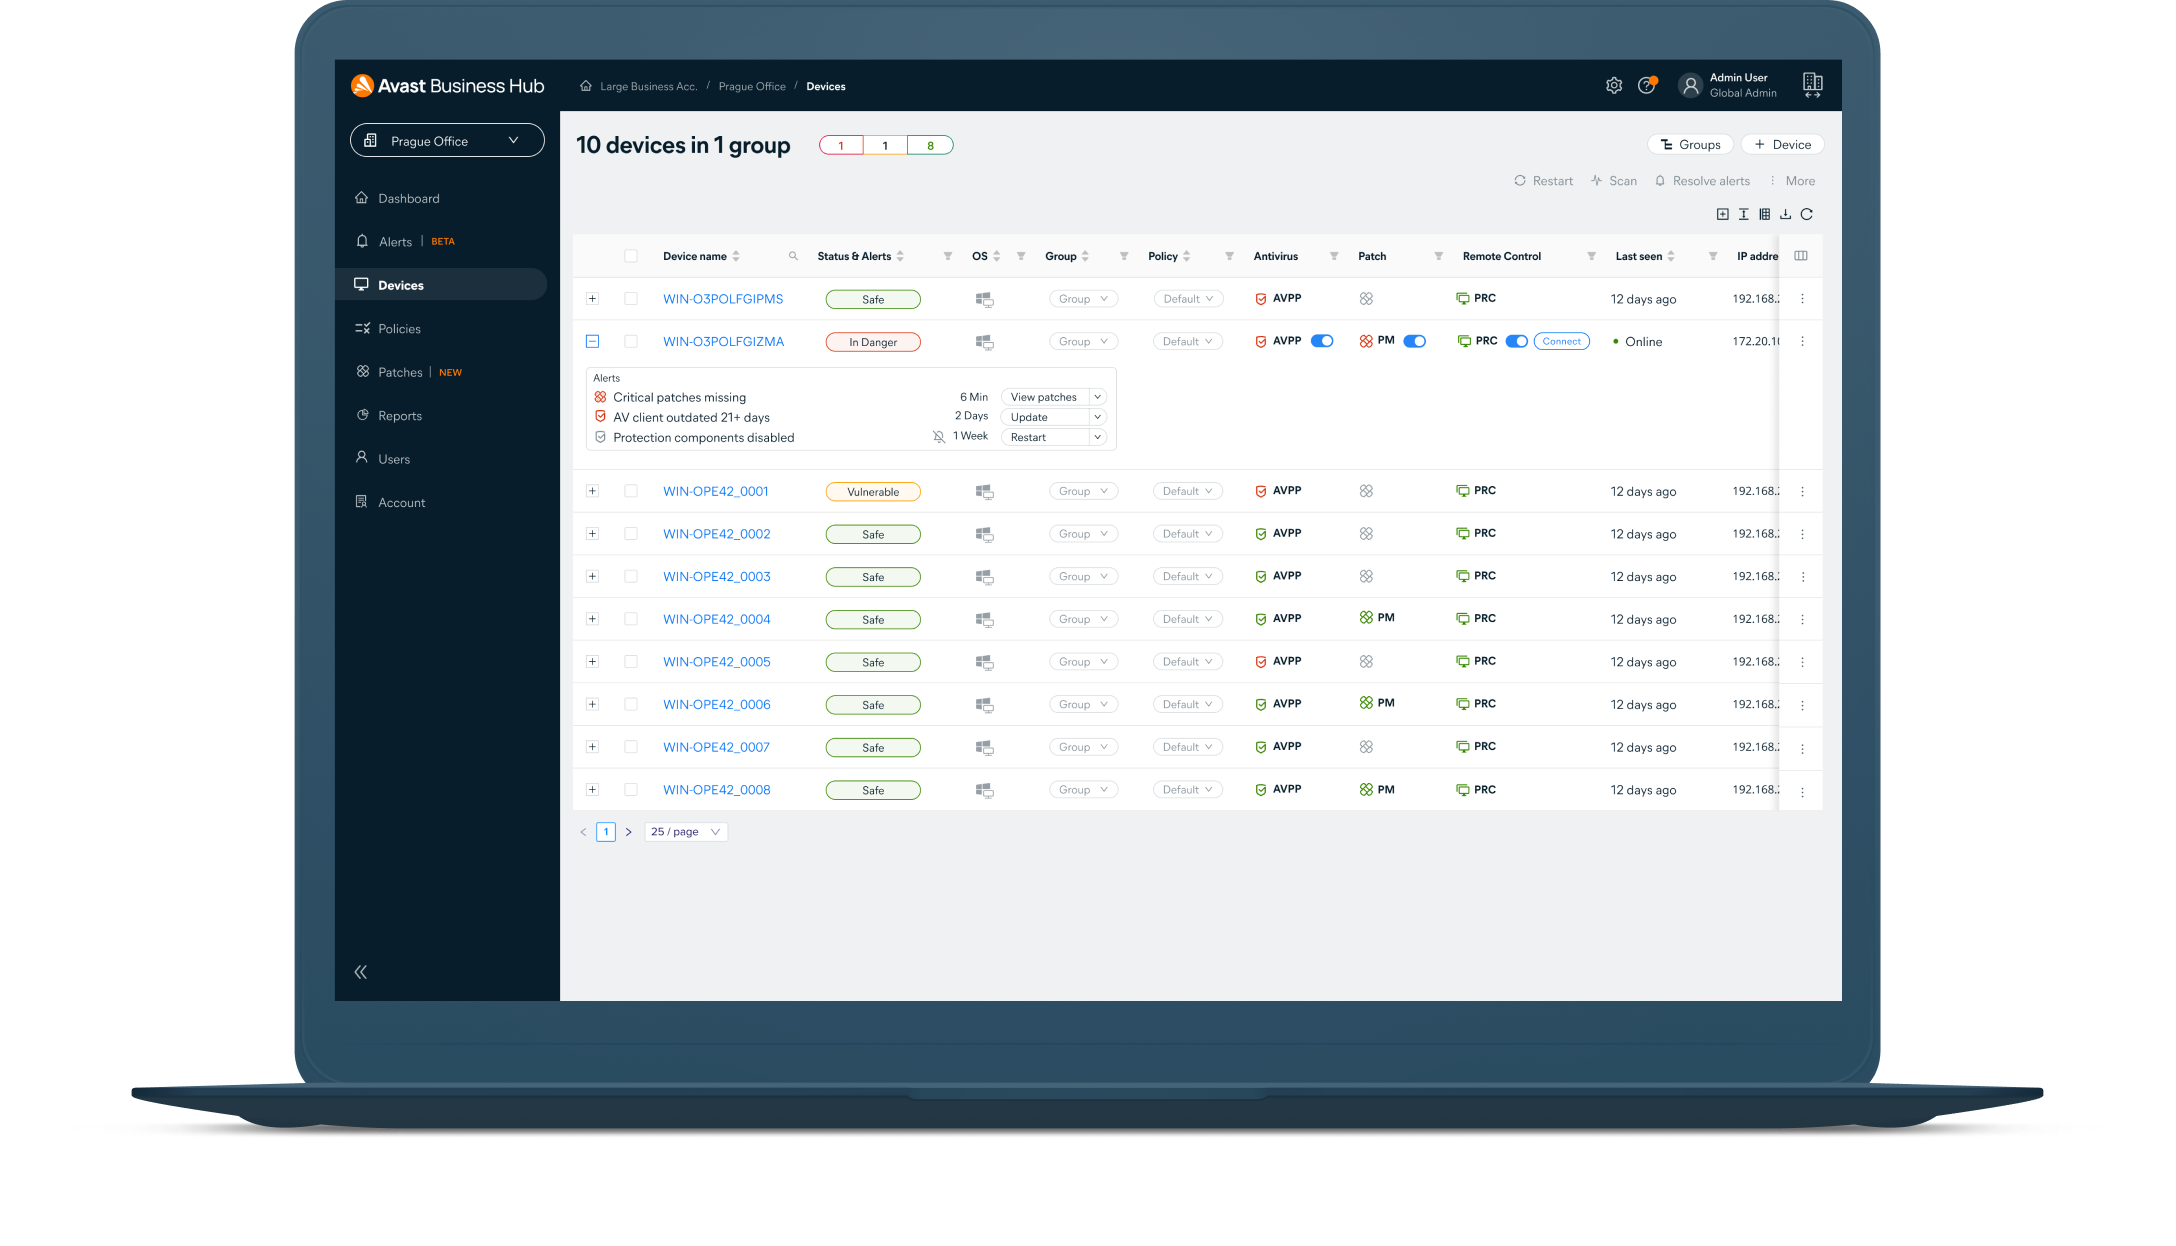This screenshot has height=1246, width=2176.
Task: Click the WIN-O3POLFGIZMA device name link
Action: click(723, 342)
